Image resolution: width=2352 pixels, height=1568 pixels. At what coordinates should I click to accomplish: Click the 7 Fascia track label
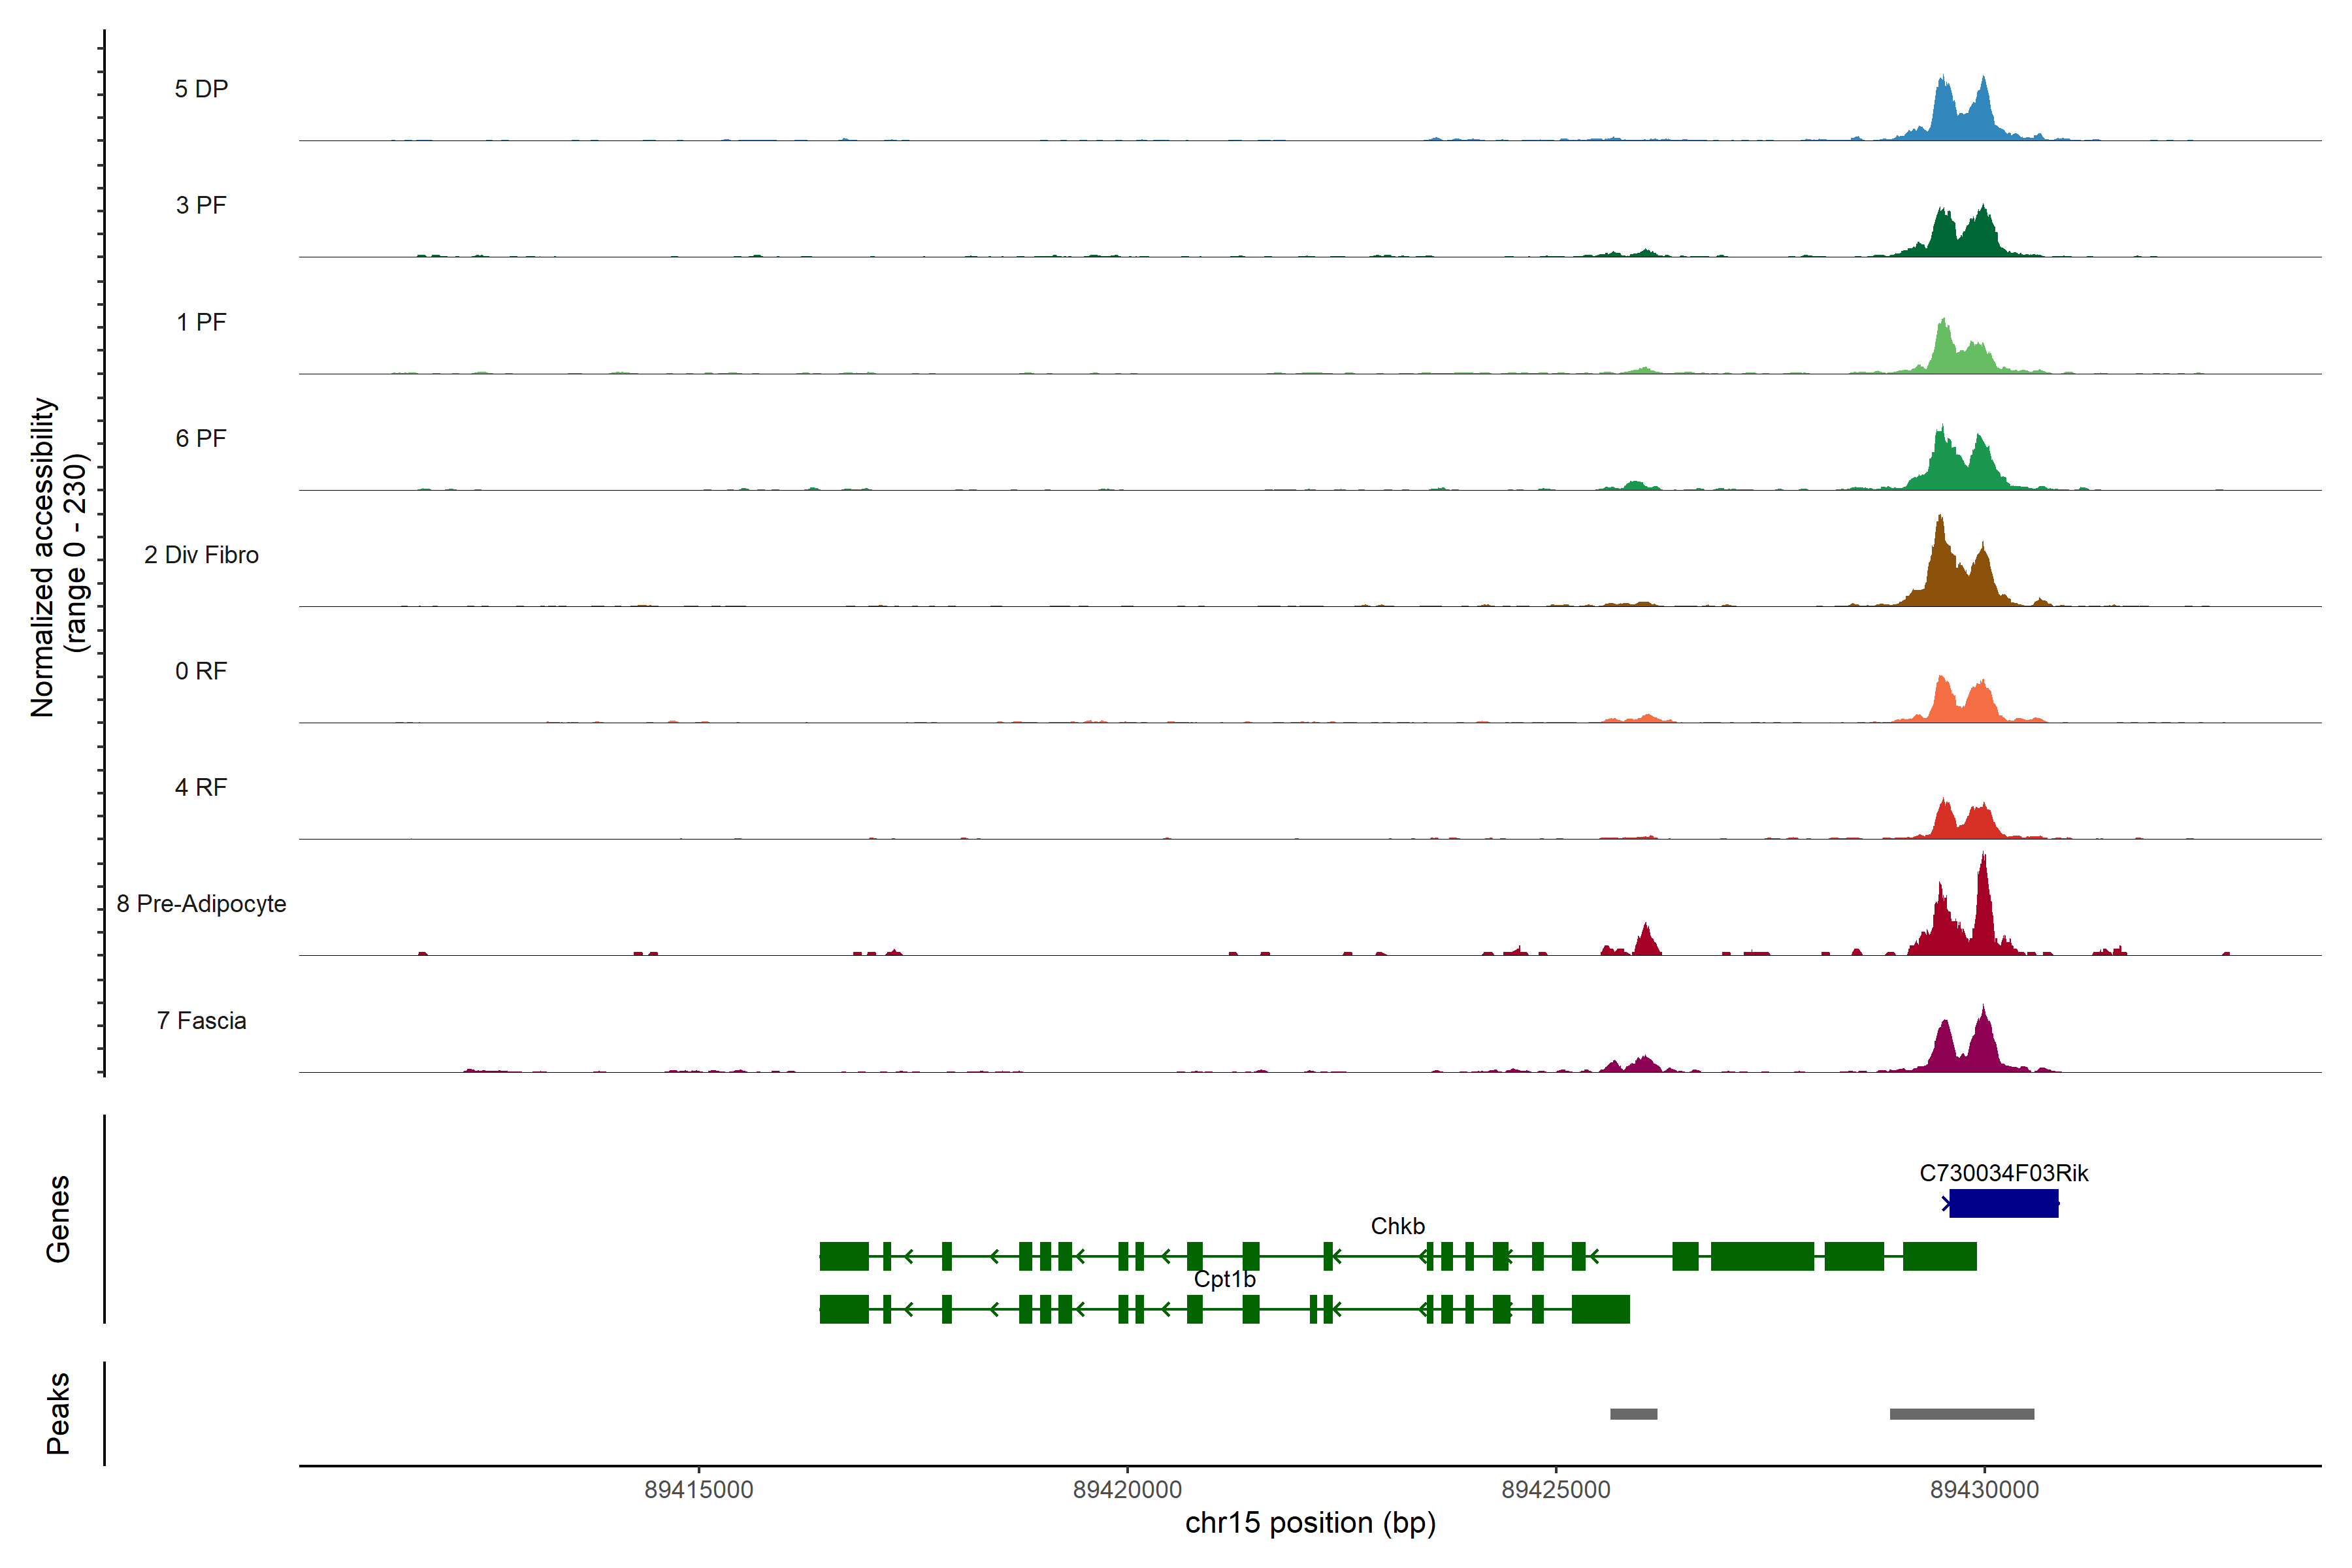coord(201,1021)
